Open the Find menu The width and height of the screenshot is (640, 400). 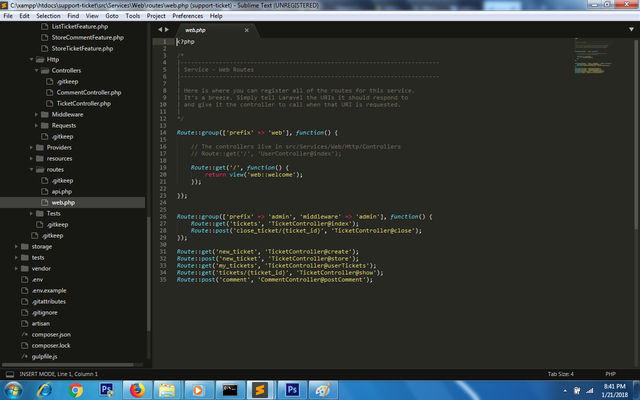pos(73,16)
